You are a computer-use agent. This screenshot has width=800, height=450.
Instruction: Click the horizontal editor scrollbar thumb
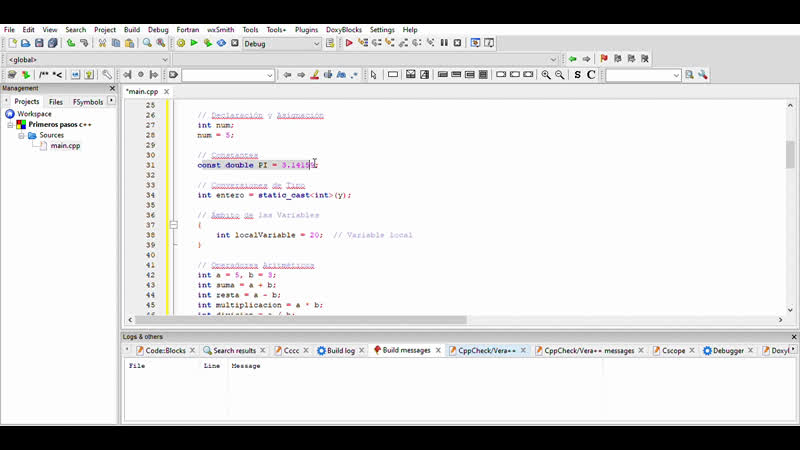pos(301,320)
